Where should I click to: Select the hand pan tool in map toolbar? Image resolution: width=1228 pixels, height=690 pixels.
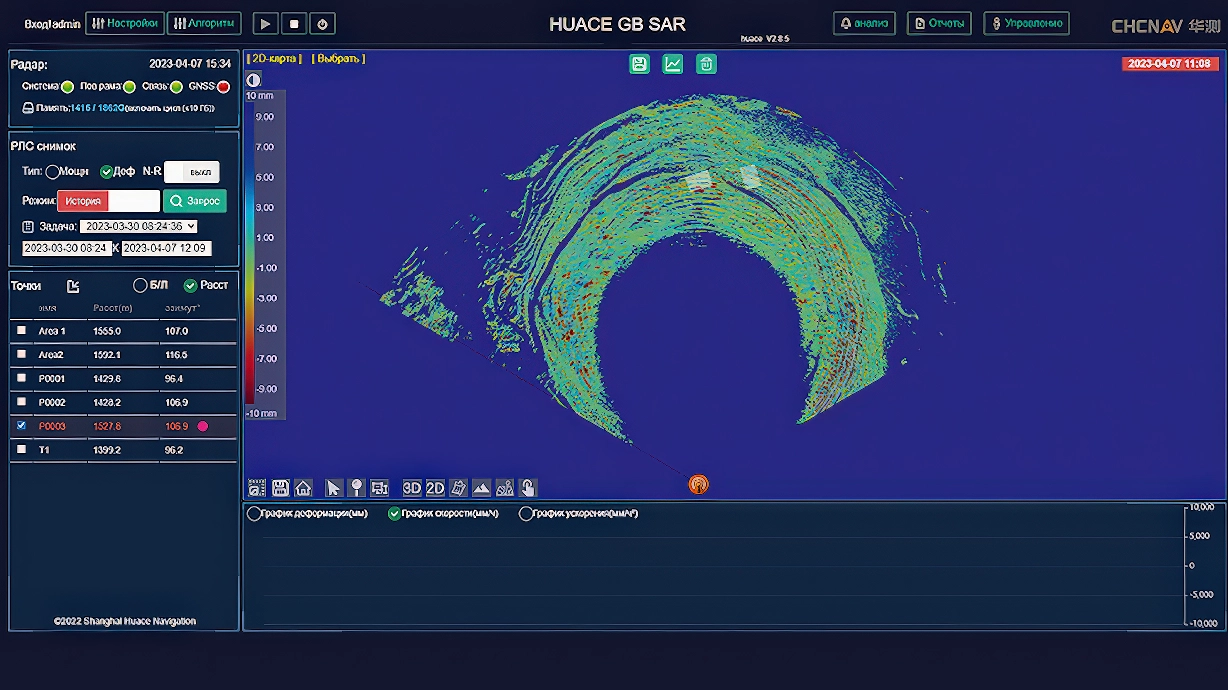[528, 488]
